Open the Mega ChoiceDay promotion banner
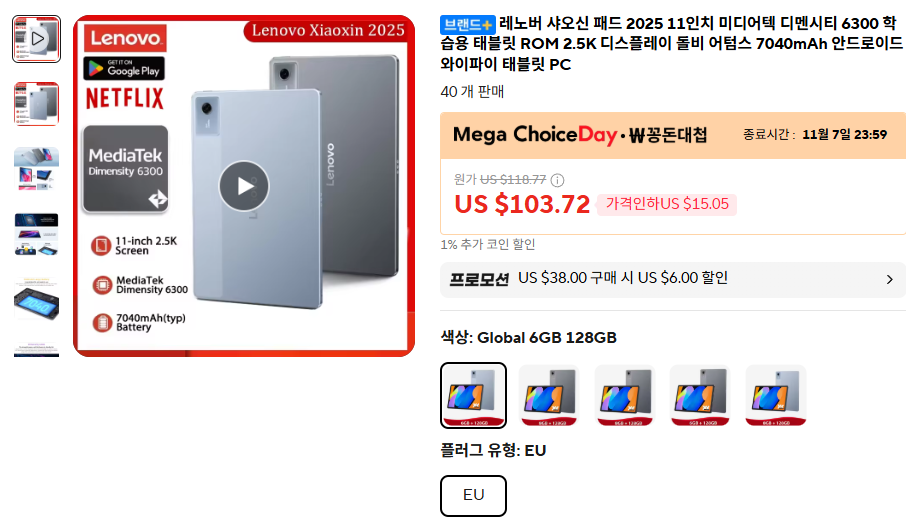The height and width of the screenshot is (525, 906). [673, 135]
